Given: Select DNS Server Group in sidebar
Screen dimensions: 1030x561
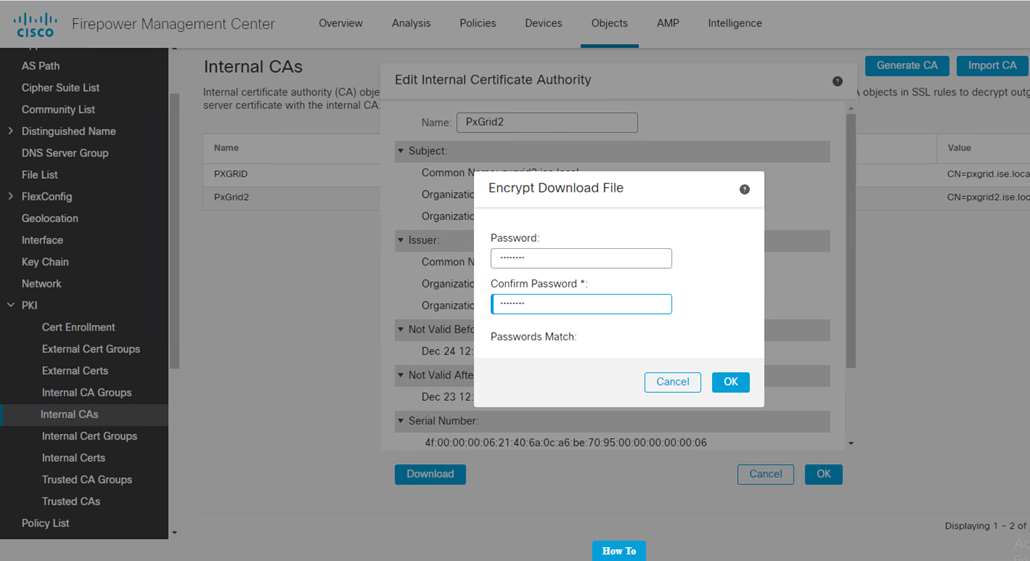Looking at the screenshot, I should (65, 153).
